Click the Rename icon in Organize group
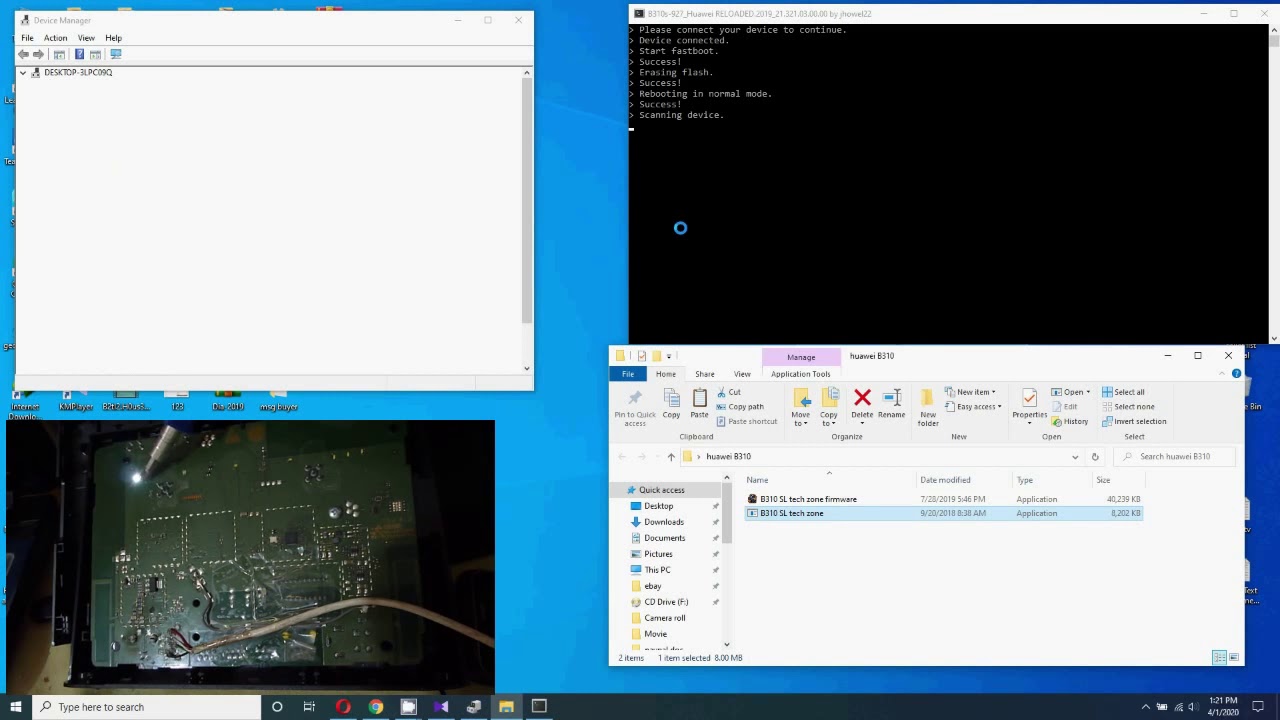The image size is (1280, 720). [891, 399]
